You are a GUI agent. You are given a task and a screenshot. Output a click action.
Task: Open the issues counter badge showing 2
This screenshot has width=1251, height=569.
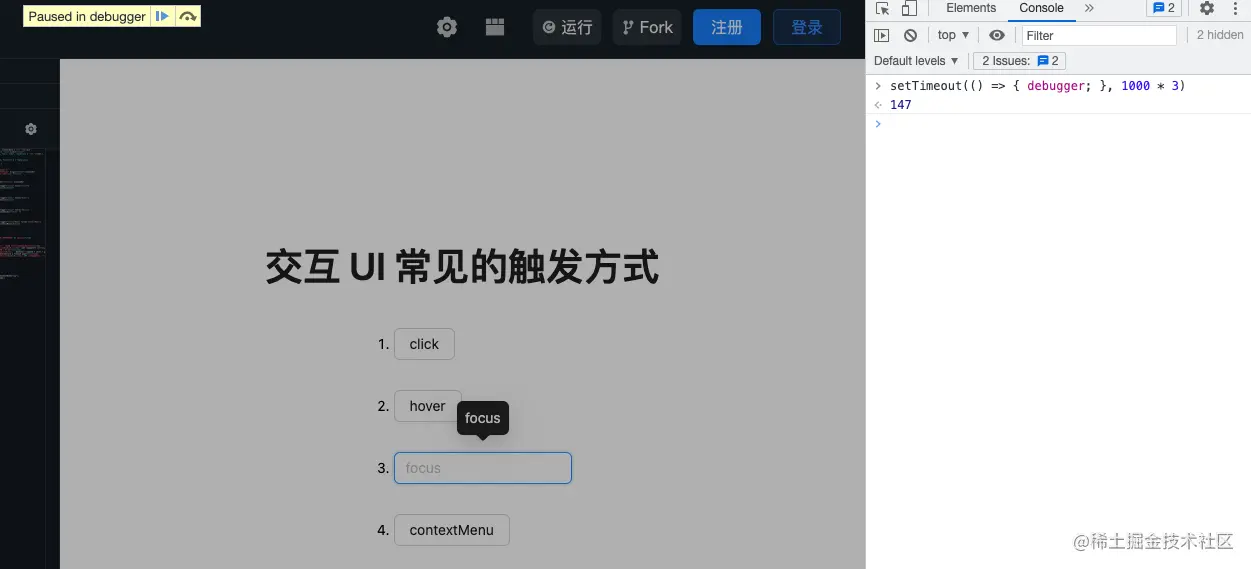point(1164,8)
